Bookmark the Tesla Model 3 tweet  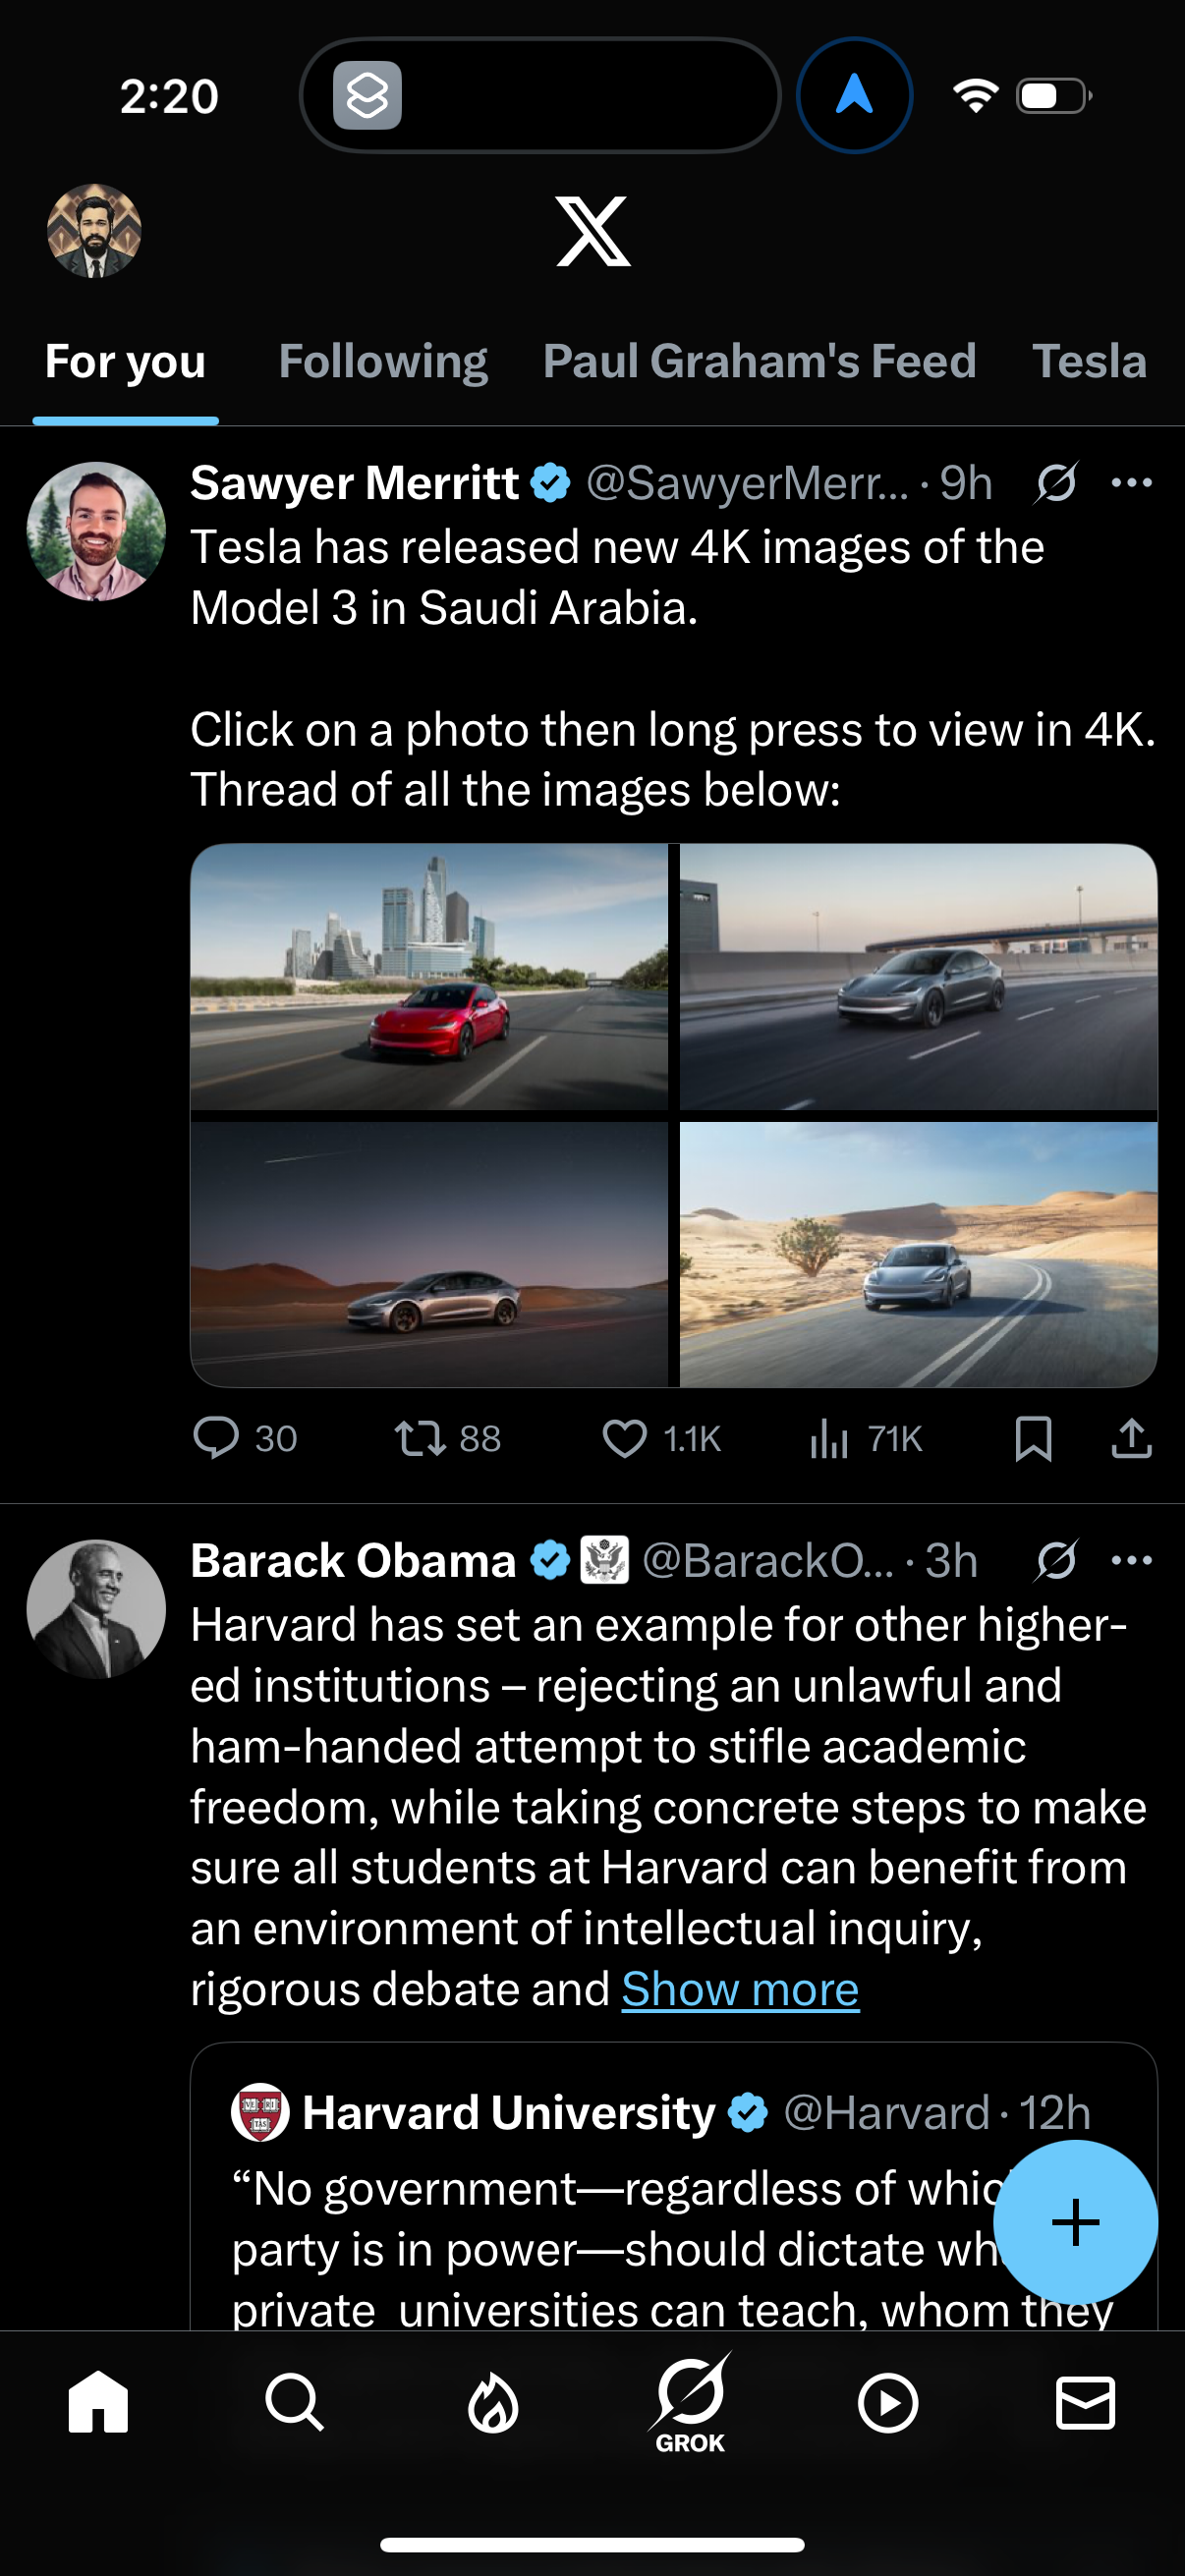(1035, 1439)
